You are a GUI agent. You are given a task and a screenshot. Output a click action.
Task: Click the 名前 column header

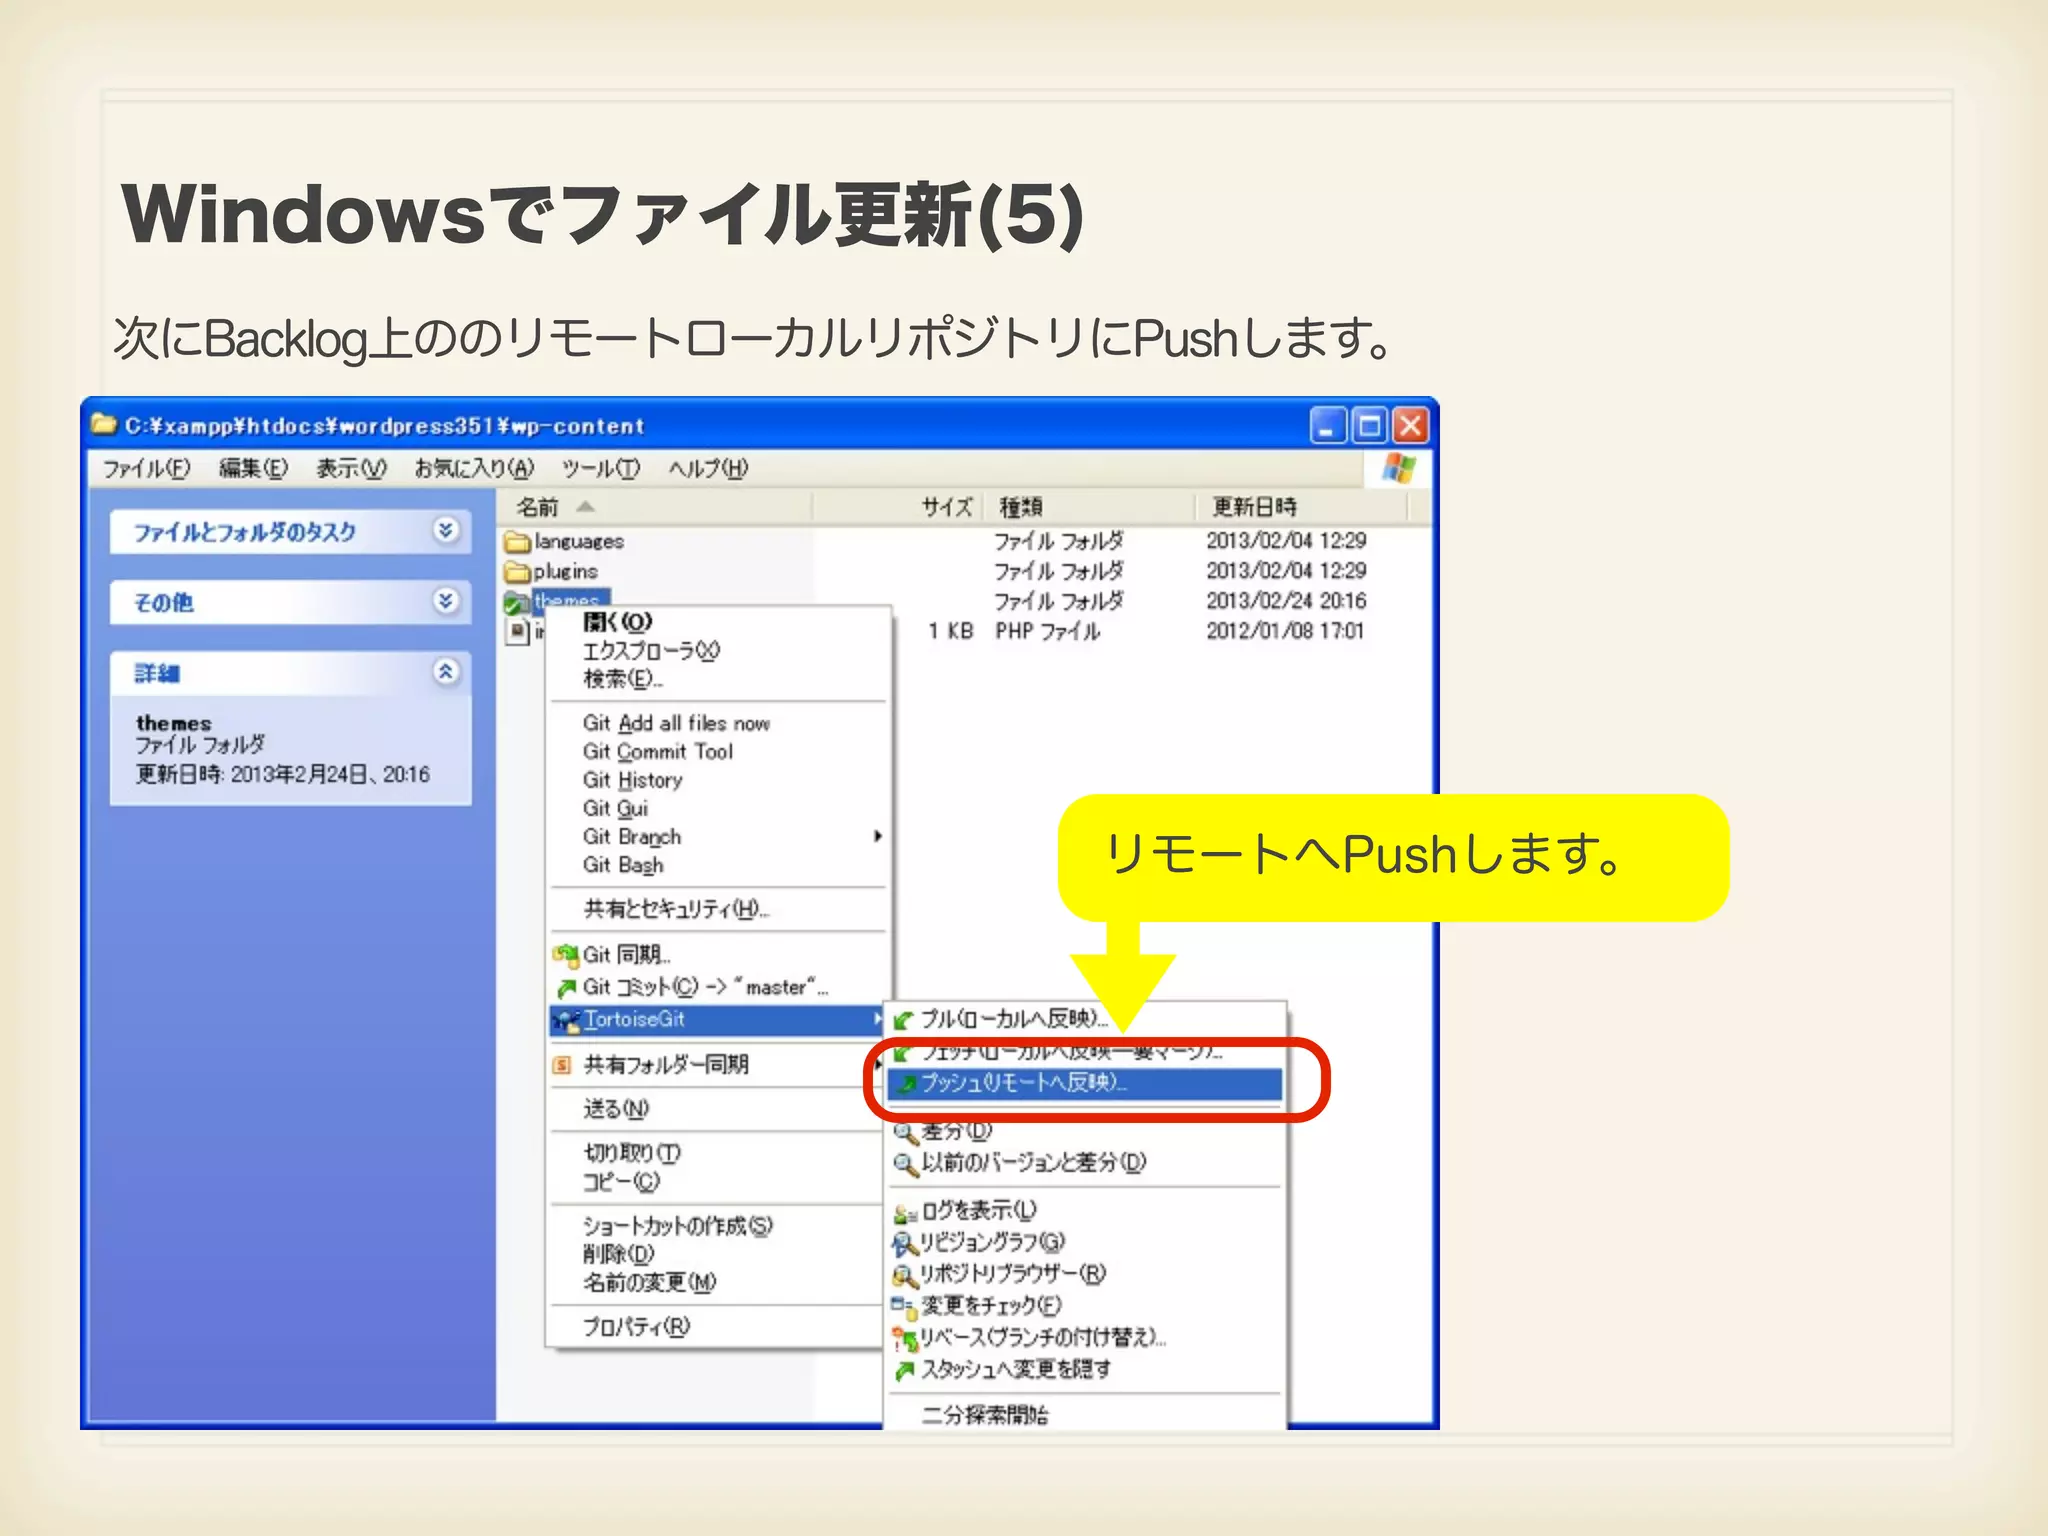[x=537, y=507]
